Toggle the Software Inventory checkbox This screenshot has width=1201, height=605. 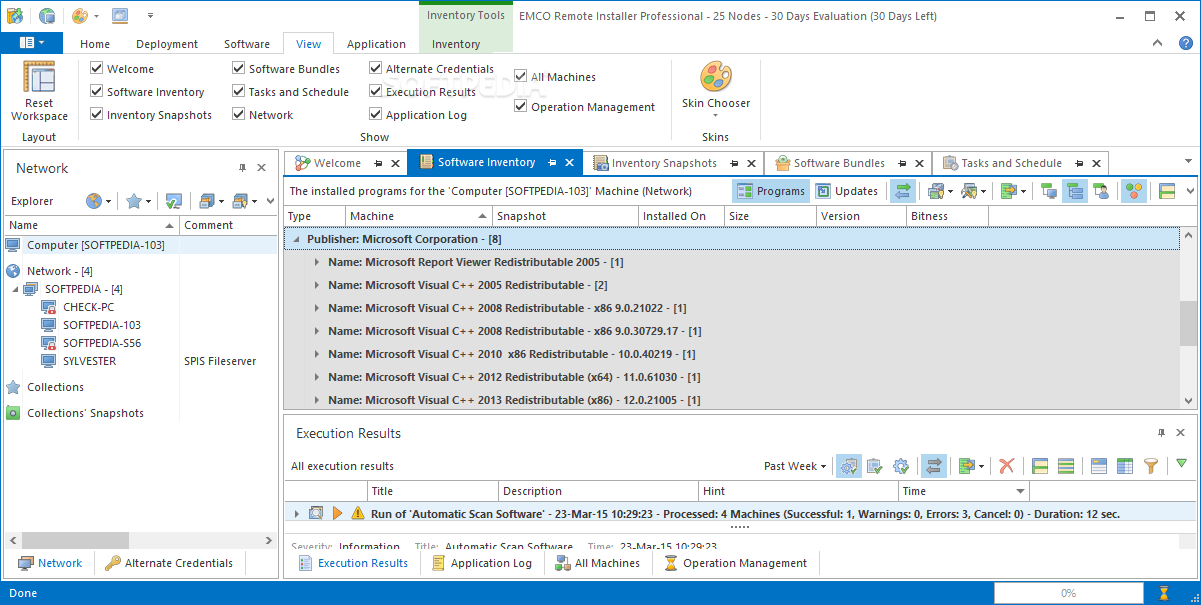click(96, 92)
